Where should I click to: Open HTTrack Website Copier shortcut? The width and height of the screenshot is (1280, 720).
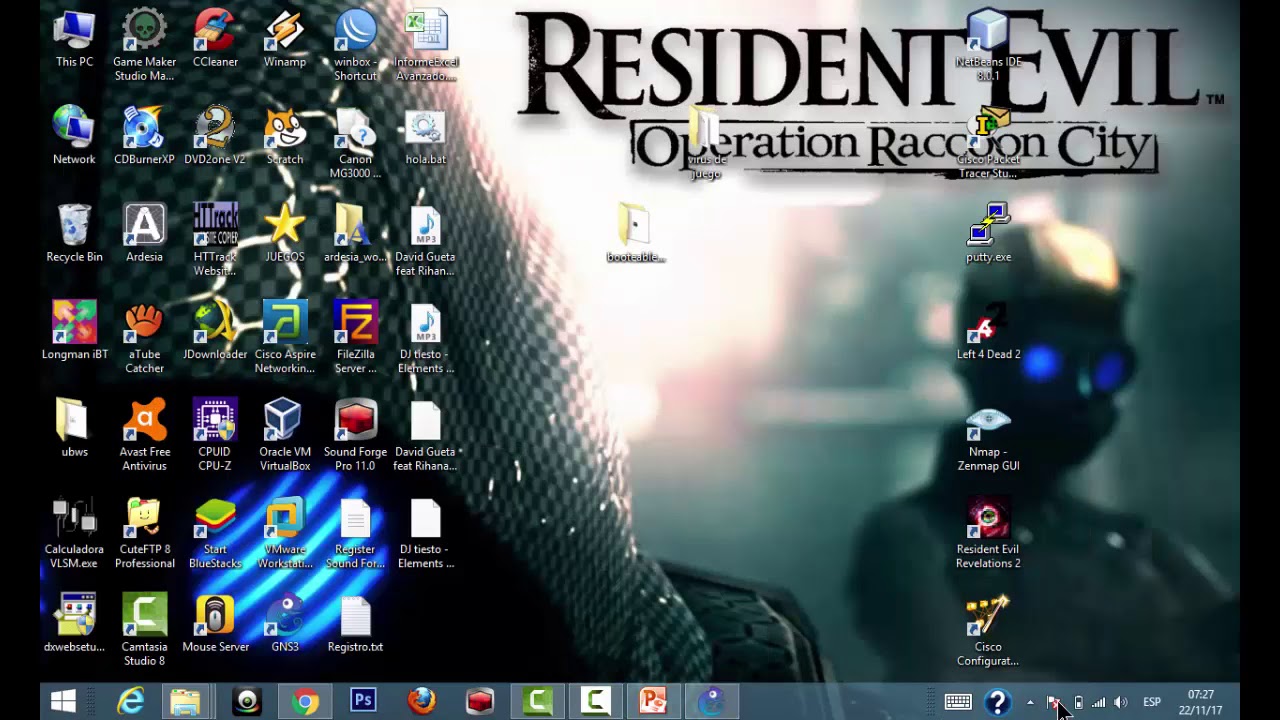(215, 240)
